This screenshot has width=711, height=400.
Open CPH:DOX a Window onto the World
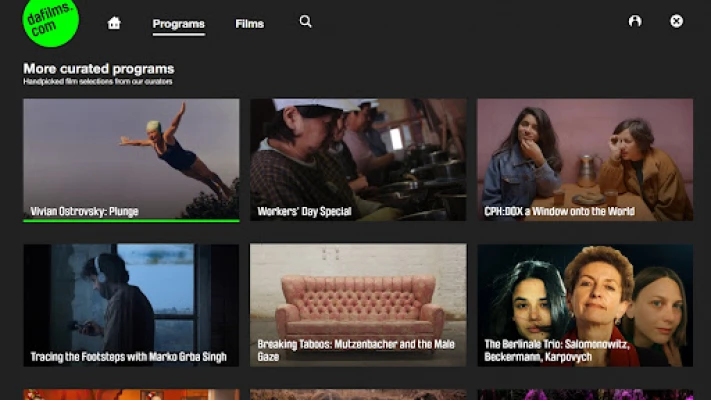click(585, 160)
